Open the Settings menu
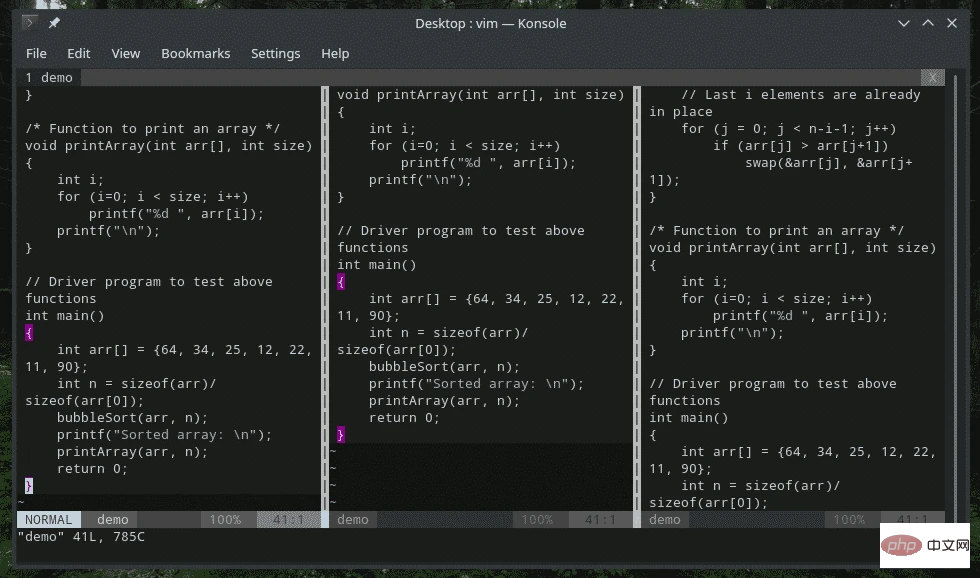 275,53
